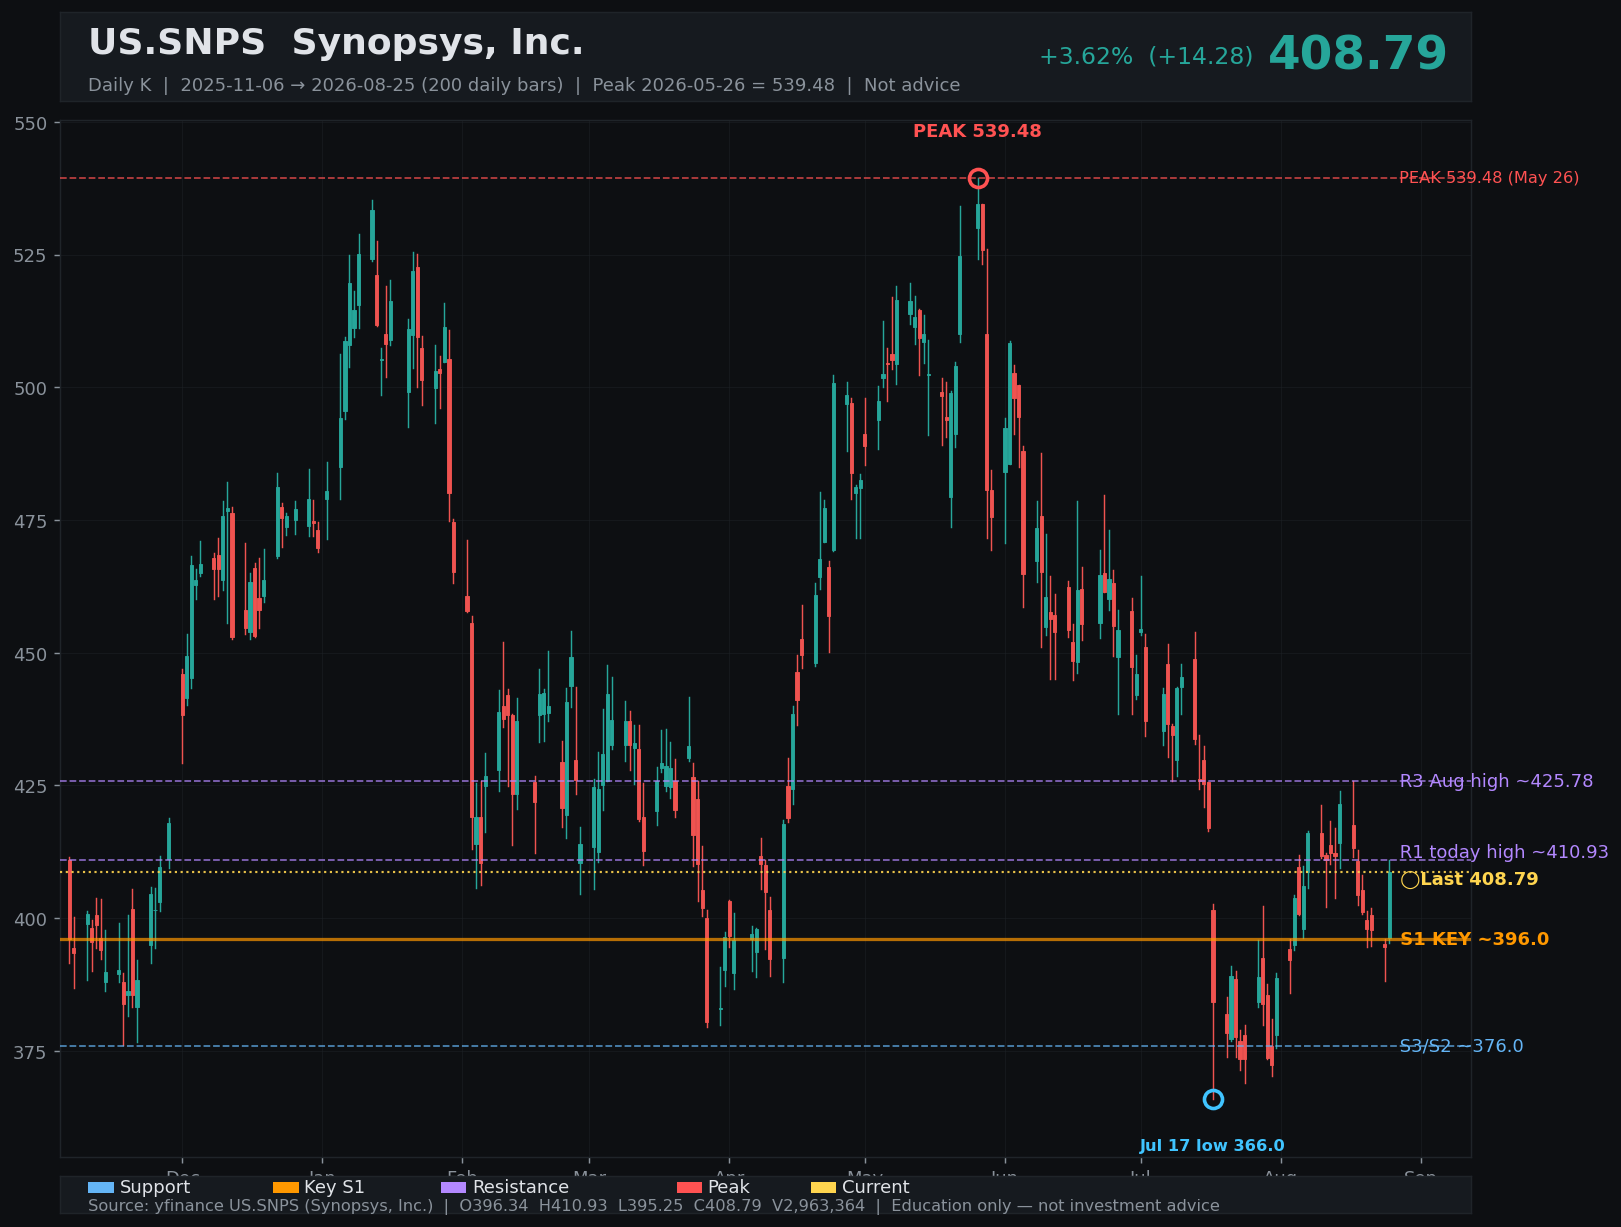This screenshot has height=1227, width=1621.
Task: Click the 'Support' legend label
Action: click(x=155, y=1187)
